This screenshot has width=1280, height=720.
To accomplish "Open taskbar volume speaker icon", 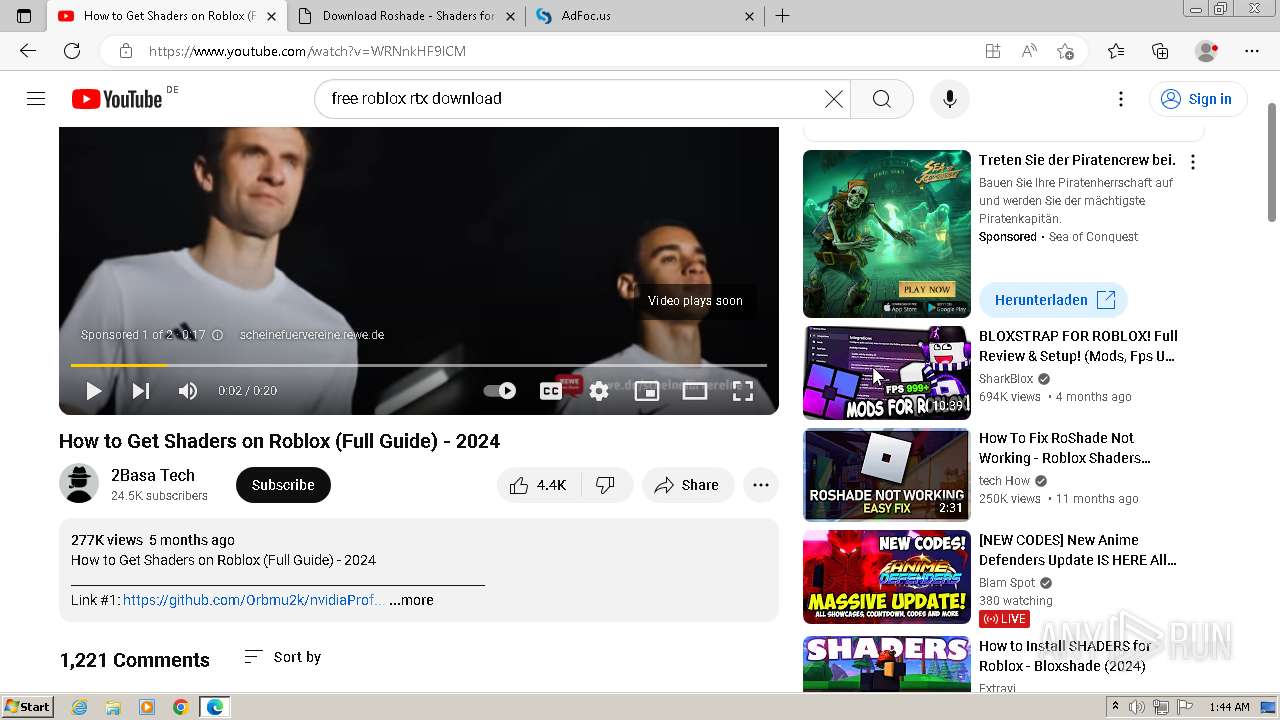I will [1137, 707].
